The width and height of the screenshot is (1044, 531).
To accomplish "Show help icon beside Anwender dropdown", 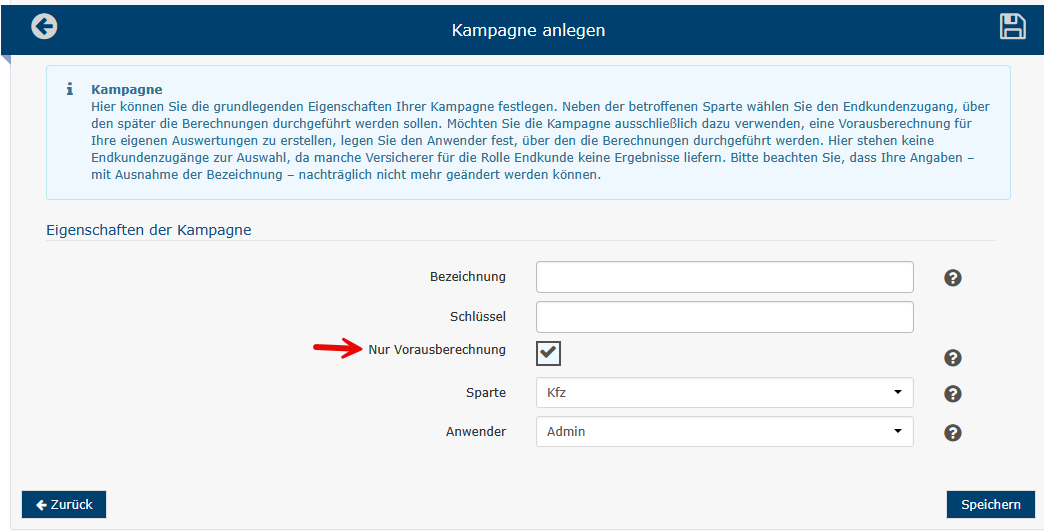I will pyautogui.click(x=952, y=433).
